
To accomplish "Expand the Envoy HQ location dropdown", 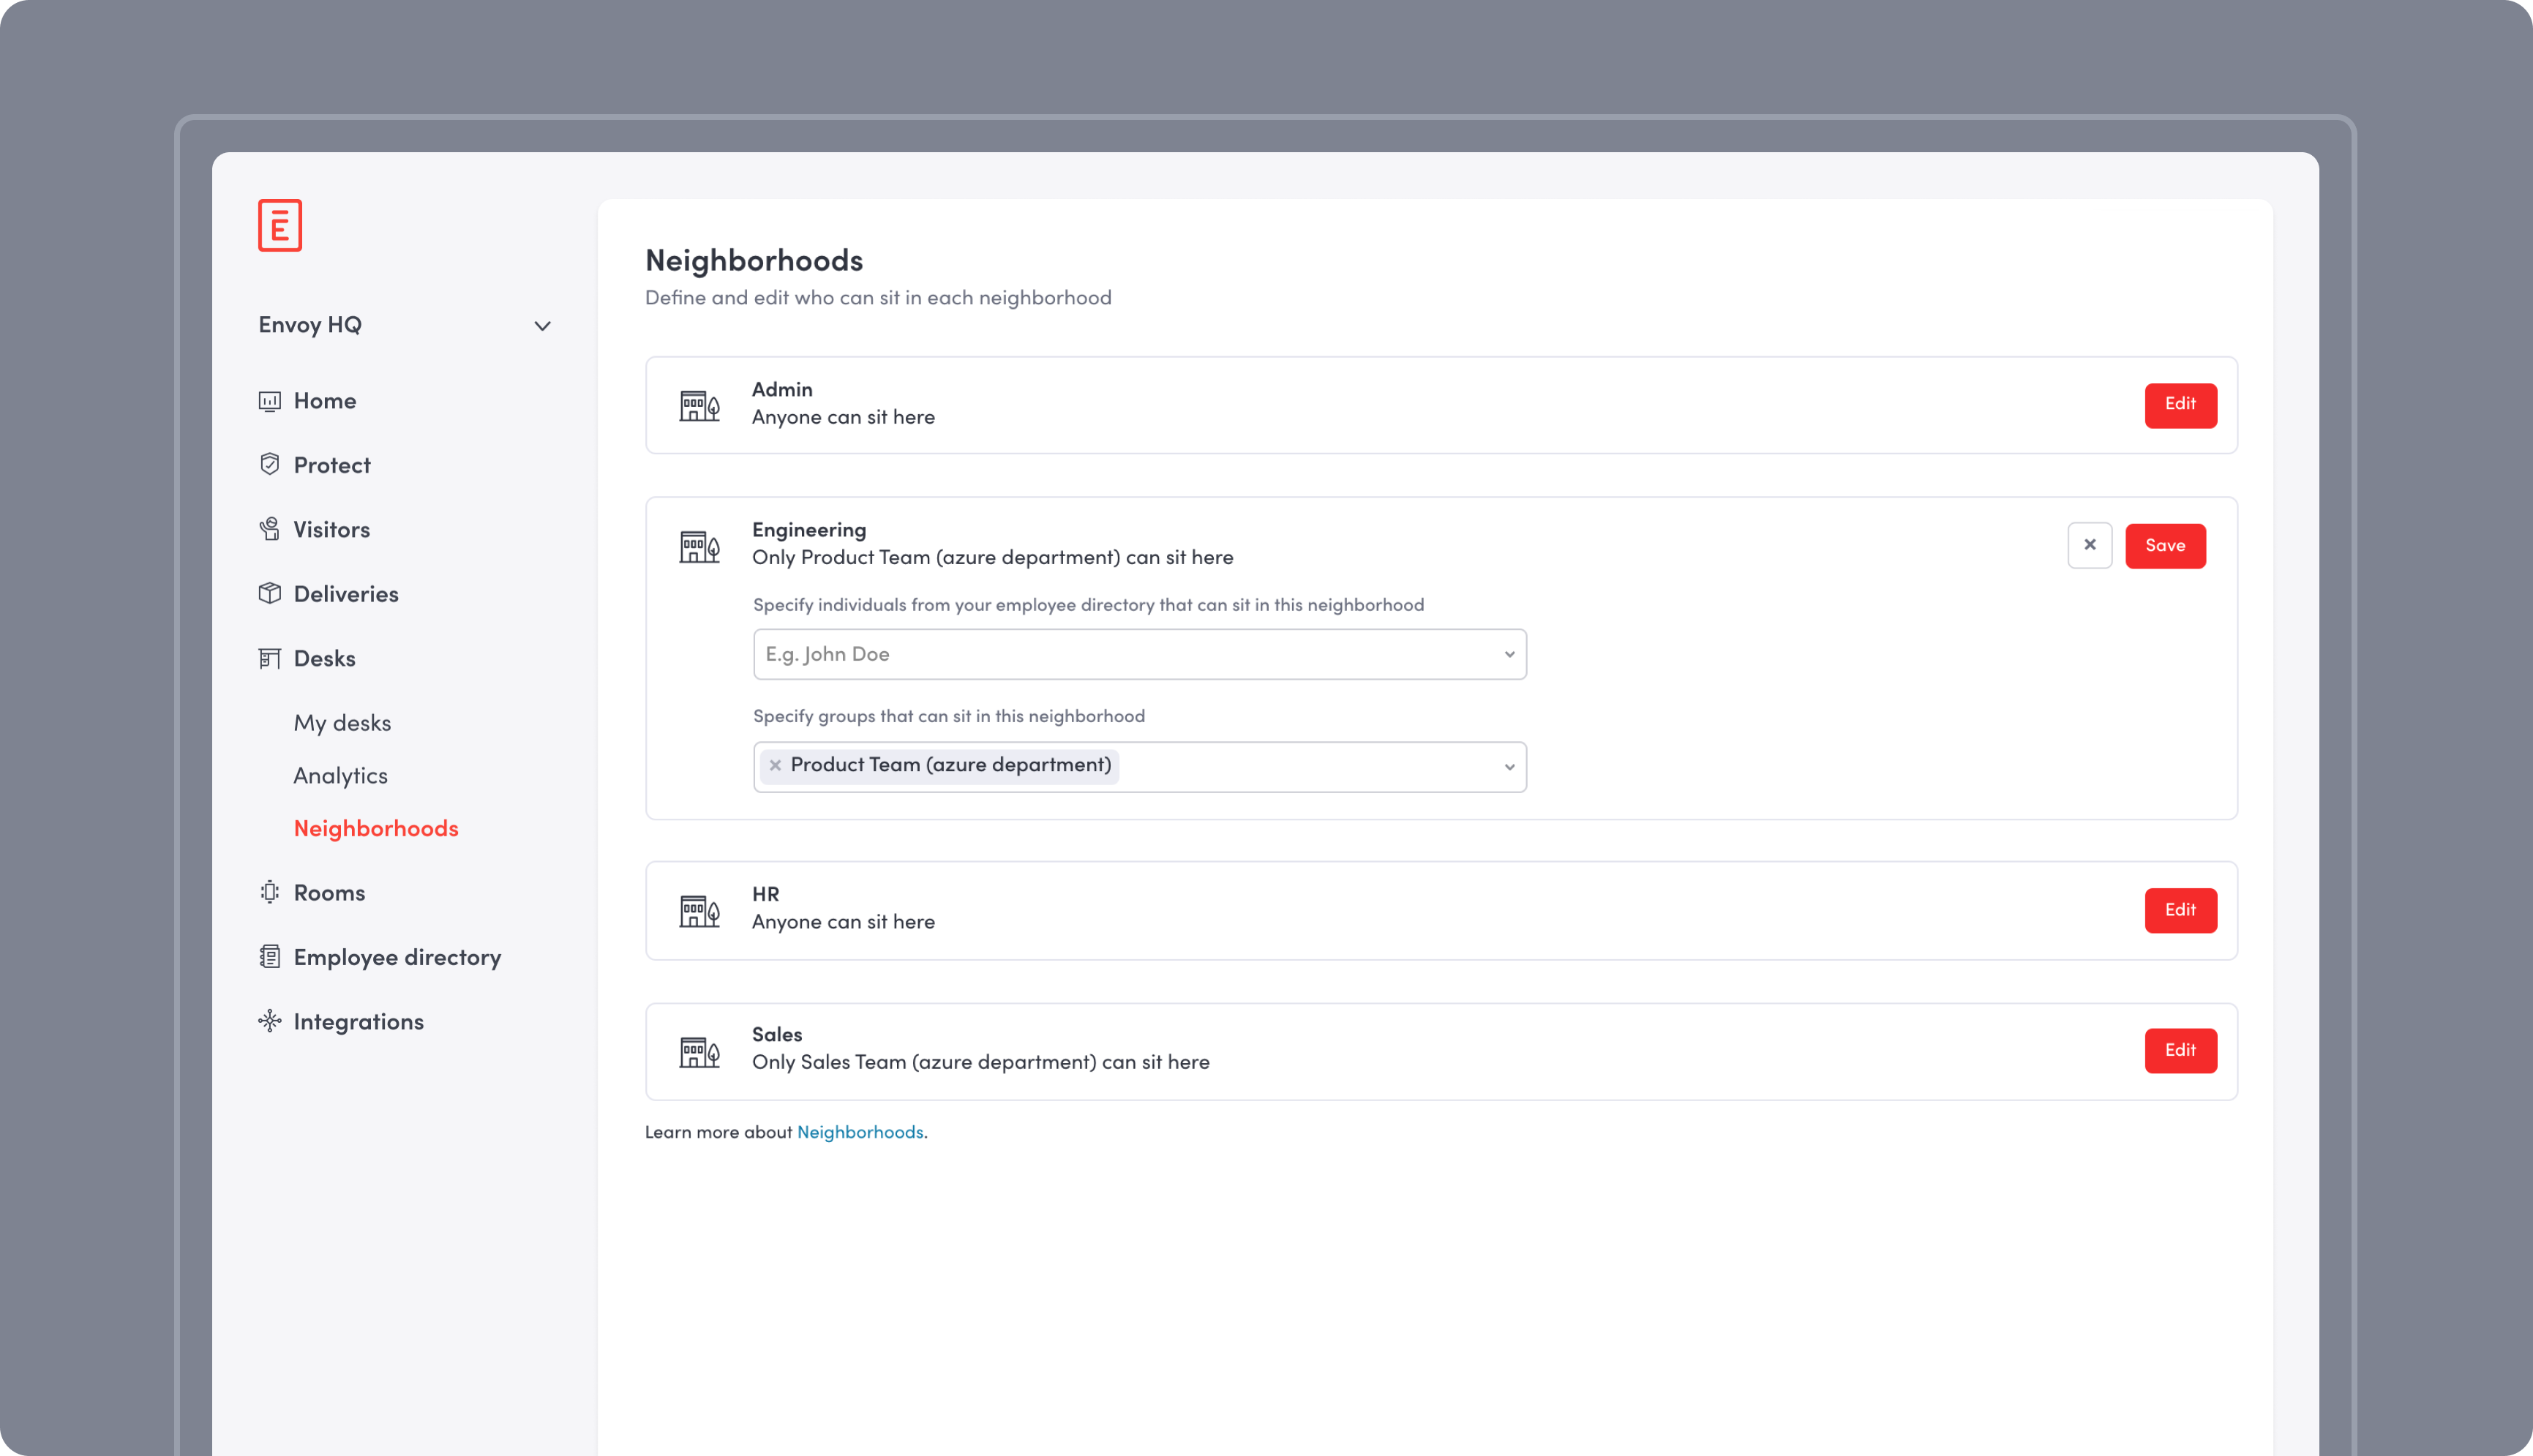I will tap(542, 326).
